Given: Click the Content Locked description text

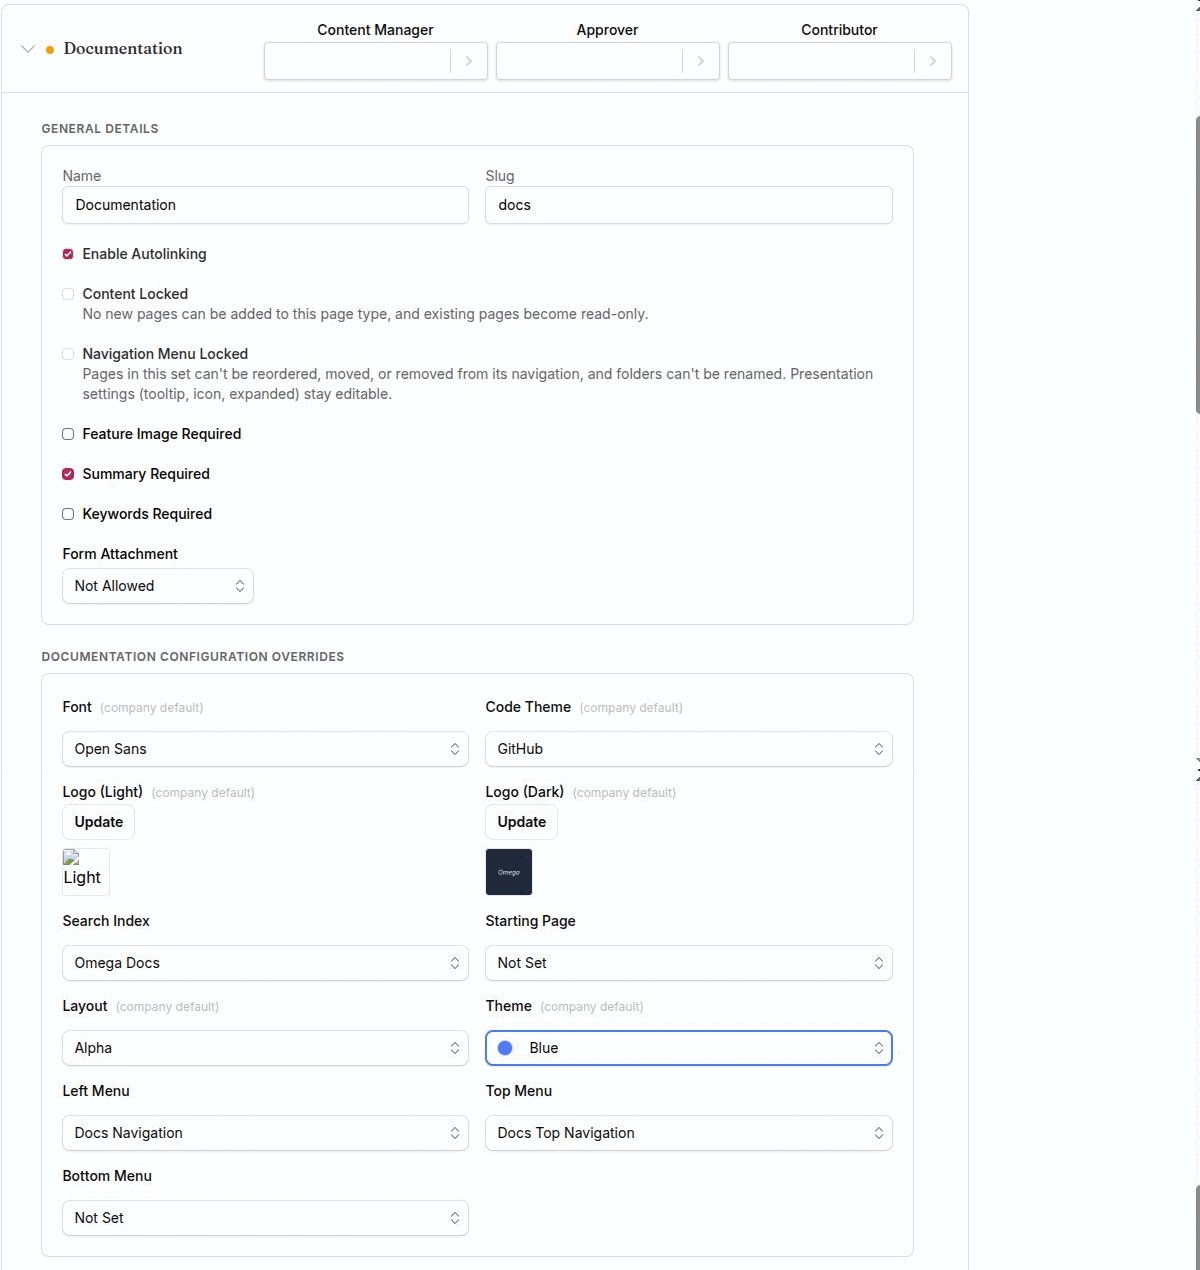Looking at the screenshot, I should 365,314.
